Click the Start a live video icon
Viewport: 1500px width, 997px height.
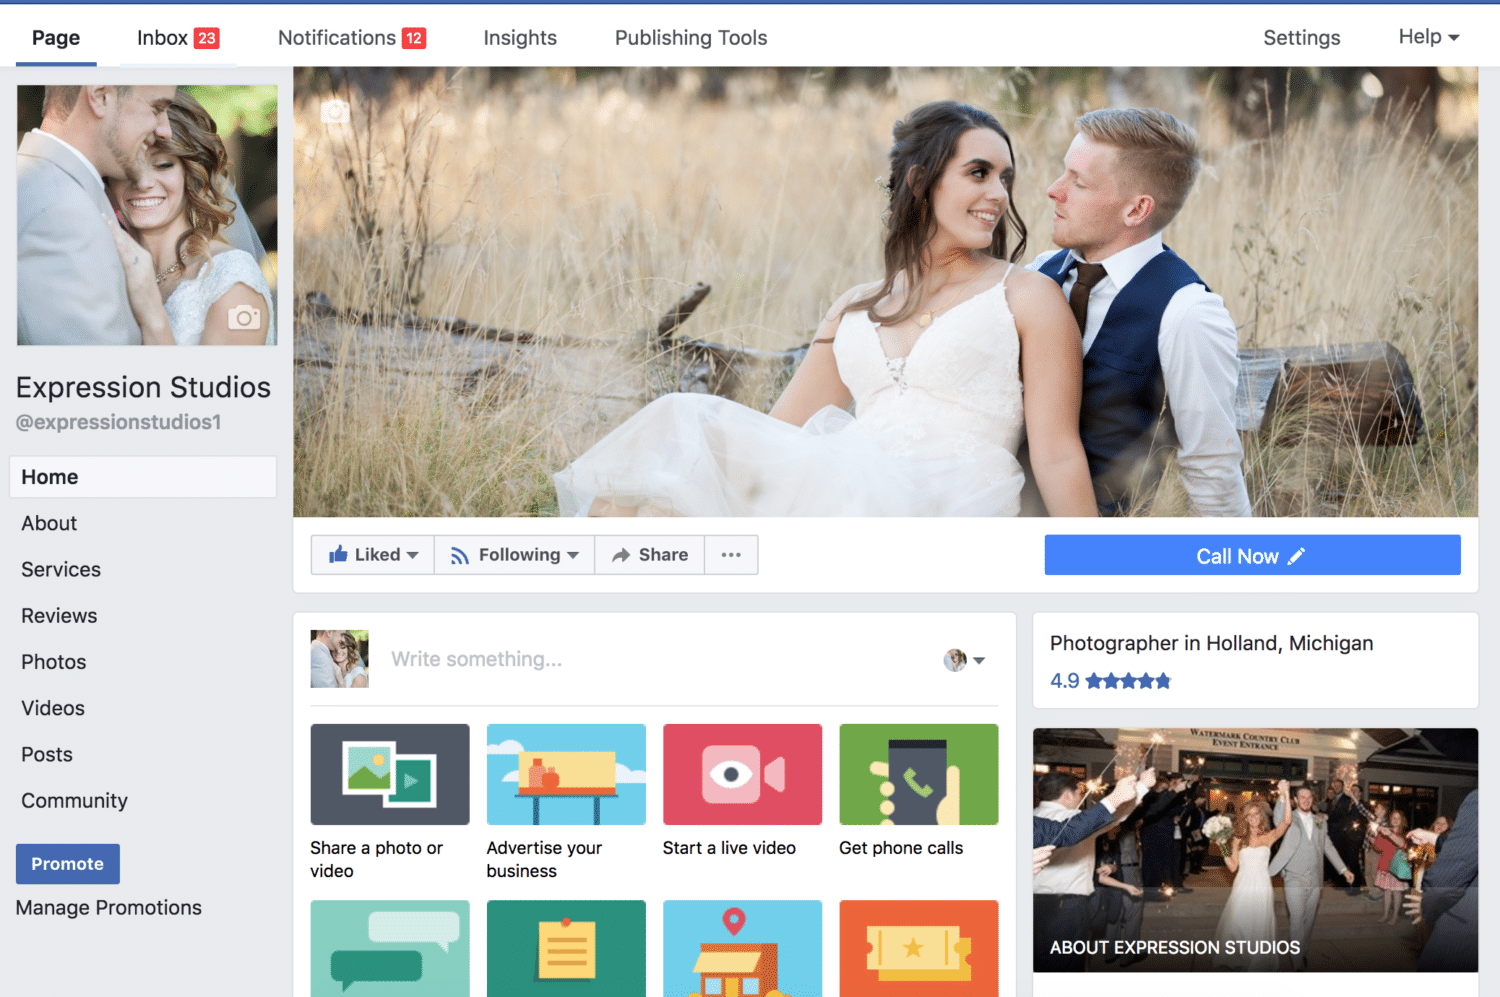pyautogui.click(x=742, y=775)
